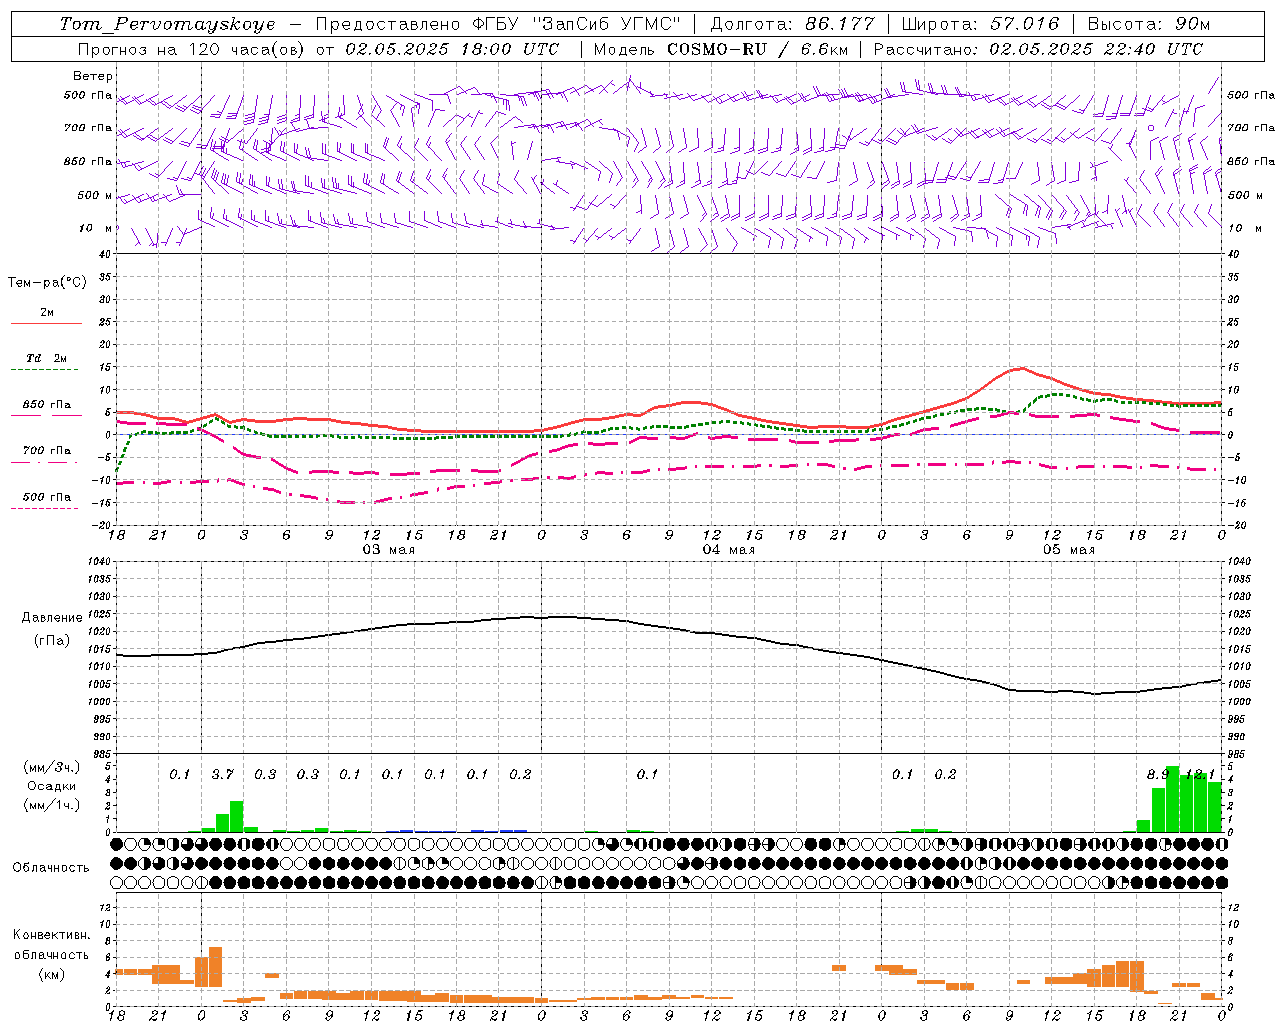Click the 12.1 precipitation amount
1280x1024 pixels.
[x=1199, y=774]
